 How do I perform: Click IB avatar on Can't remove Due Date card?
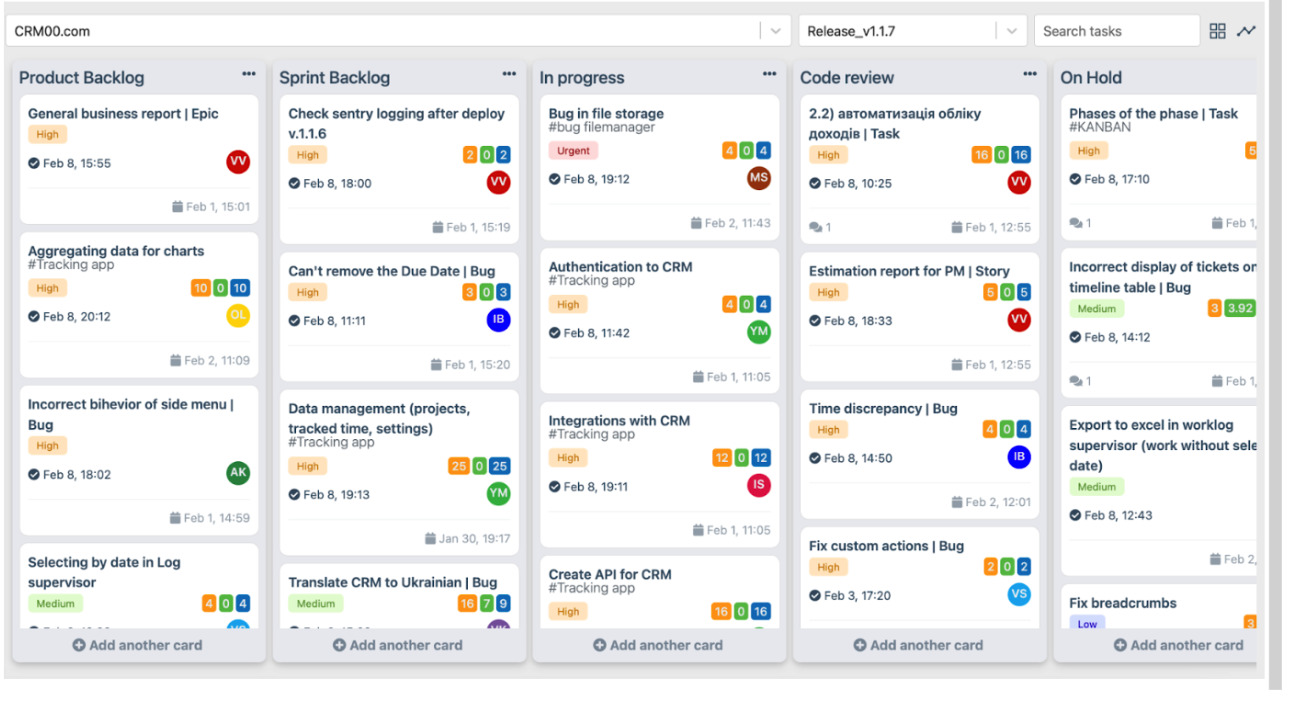coord(498,320)
